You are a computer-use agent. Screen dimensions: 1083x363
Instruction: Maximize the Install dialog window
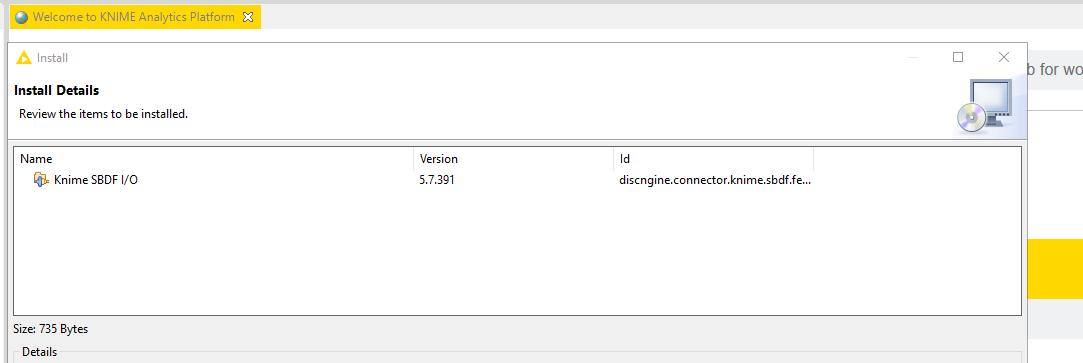click(x=958, y=57)
